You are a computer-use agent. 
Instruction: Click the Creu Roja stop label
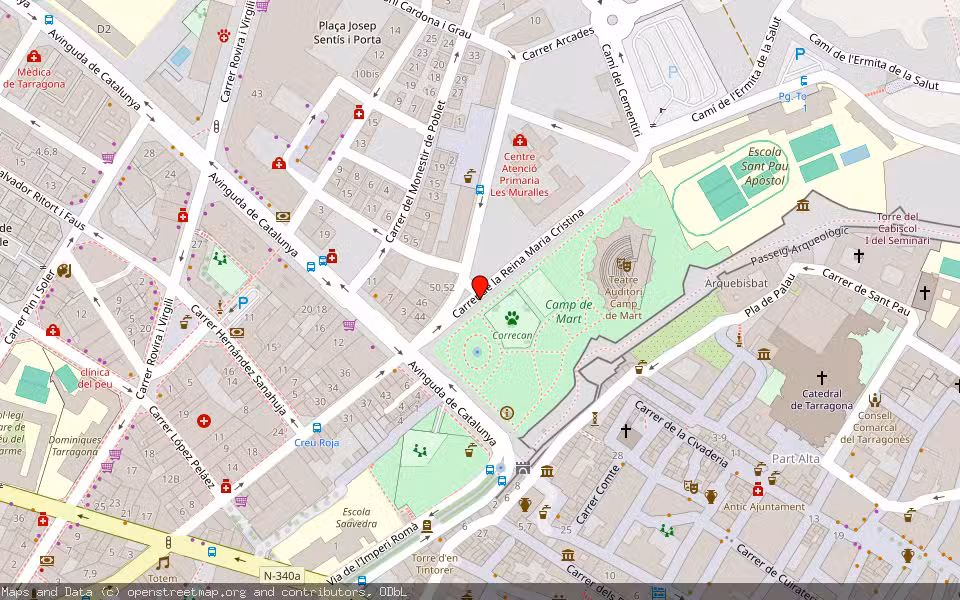click(x=317, y=443)
